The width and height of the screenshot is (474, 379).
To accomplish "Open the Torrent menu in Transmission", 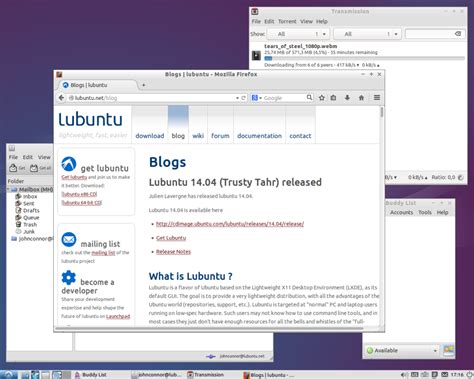I will click(287, 21).
